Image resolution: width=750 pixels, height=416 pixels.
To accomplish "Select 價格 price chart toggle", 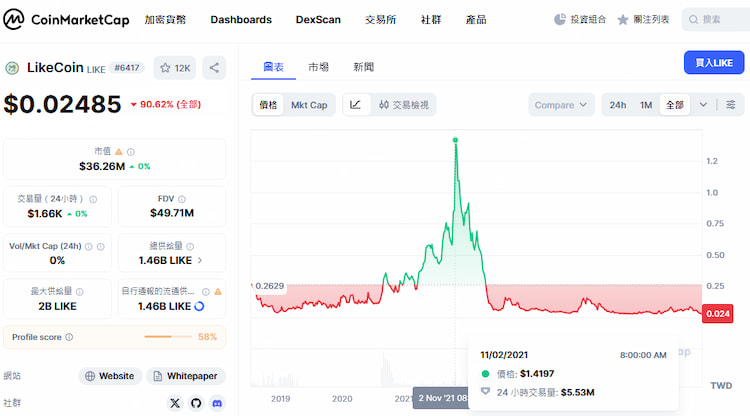I will (268, 105).
